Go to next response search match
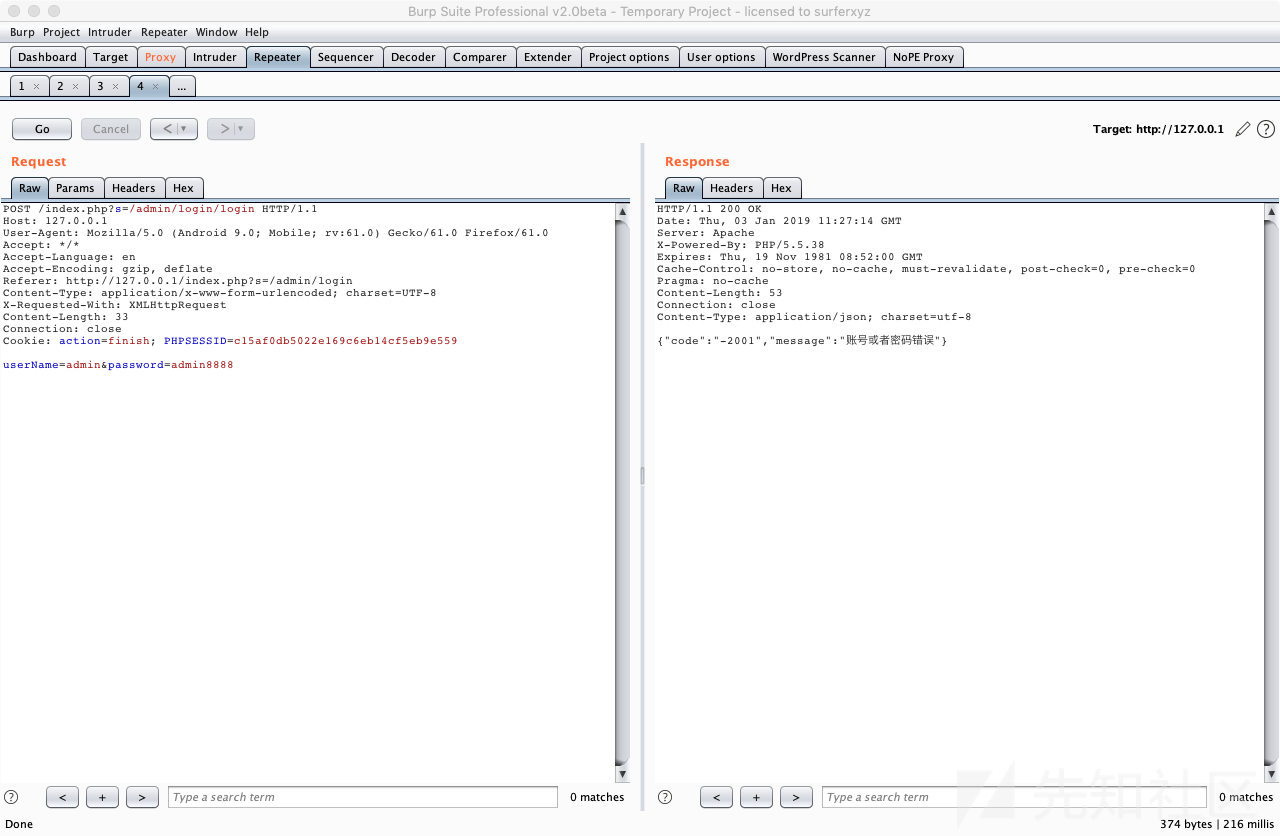The width and height of the screenshot is (1280, 836). (x=796, y=797)
